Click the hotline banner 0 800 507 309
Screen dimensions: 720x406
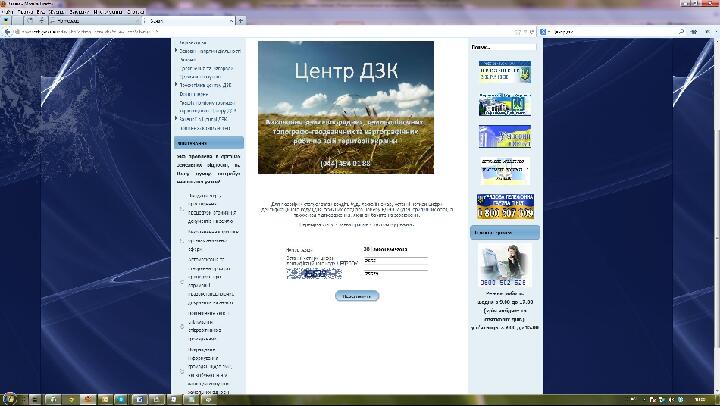(505, 206)
